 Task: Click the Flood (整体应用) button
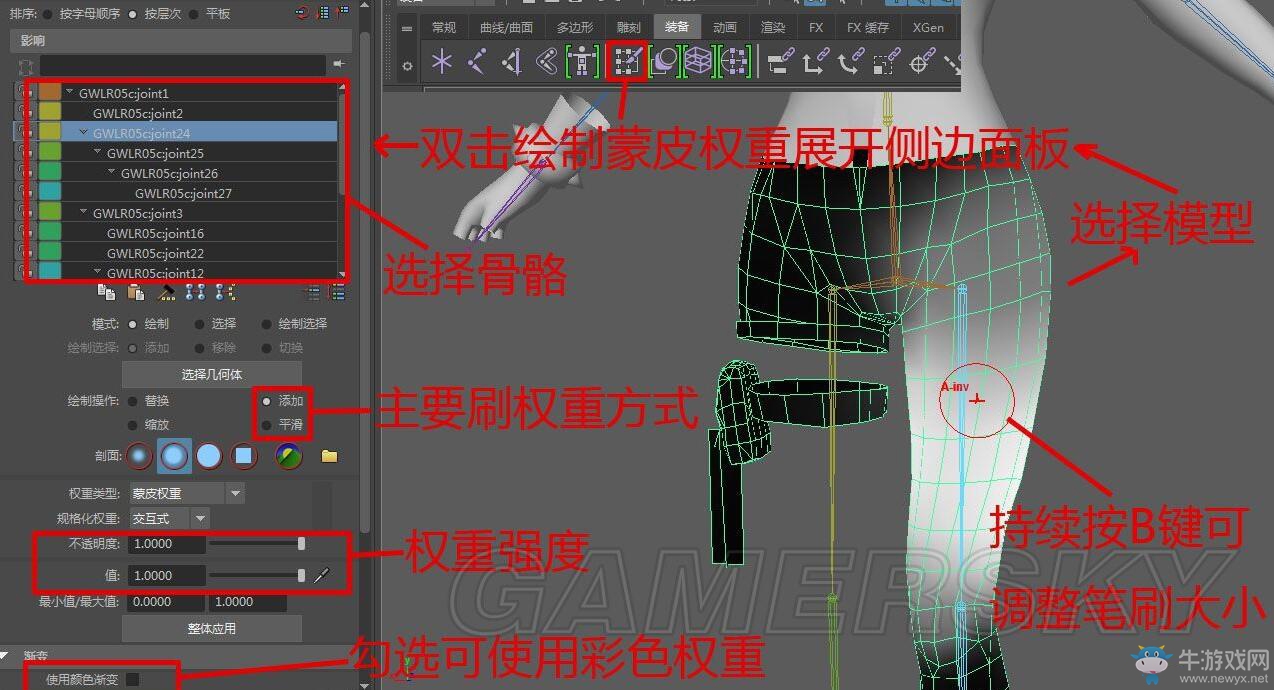(x=211, y=629)
